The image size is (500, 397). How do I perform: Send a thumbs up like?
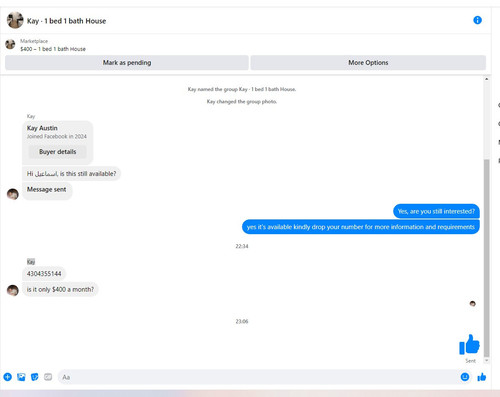click(482, 377)
